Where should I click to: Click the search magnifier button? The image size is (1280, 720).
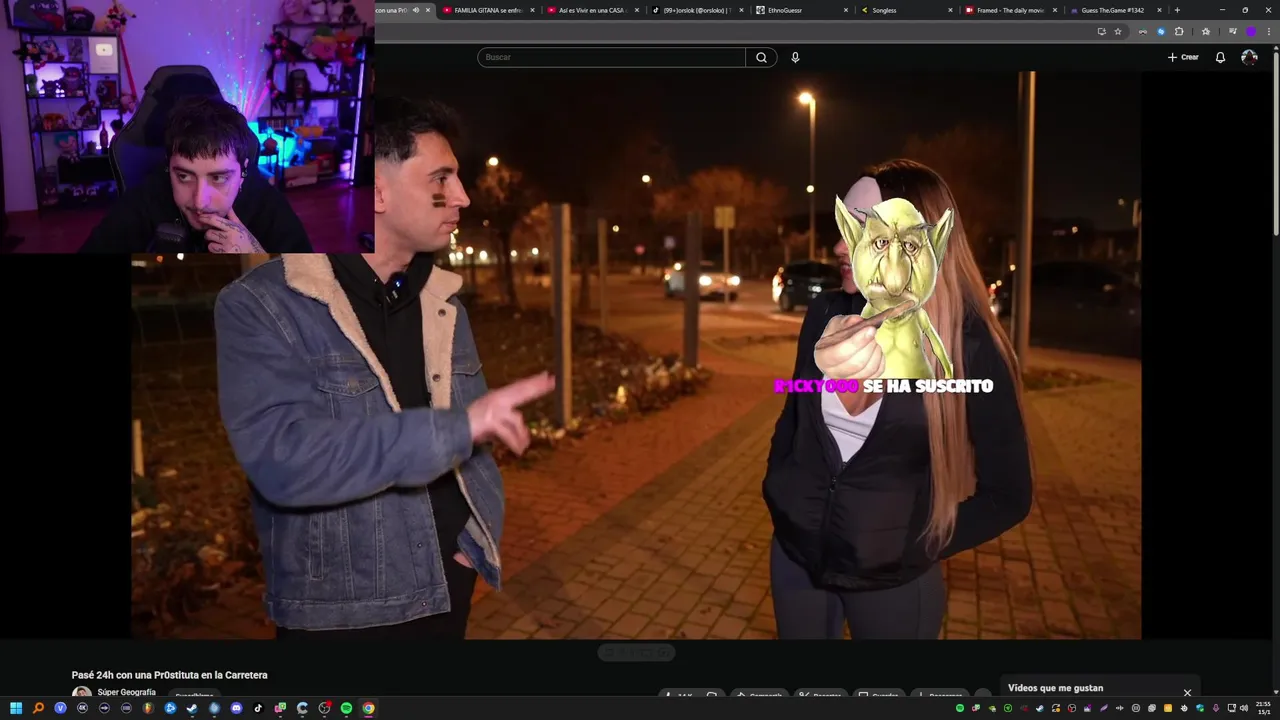[x=761, y=57]
